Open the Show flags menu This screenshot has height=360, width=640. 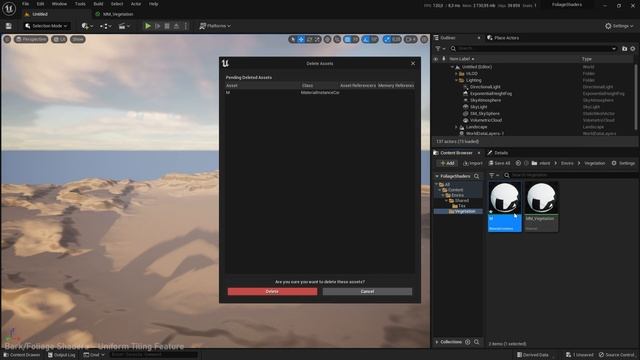pos(78,39)
